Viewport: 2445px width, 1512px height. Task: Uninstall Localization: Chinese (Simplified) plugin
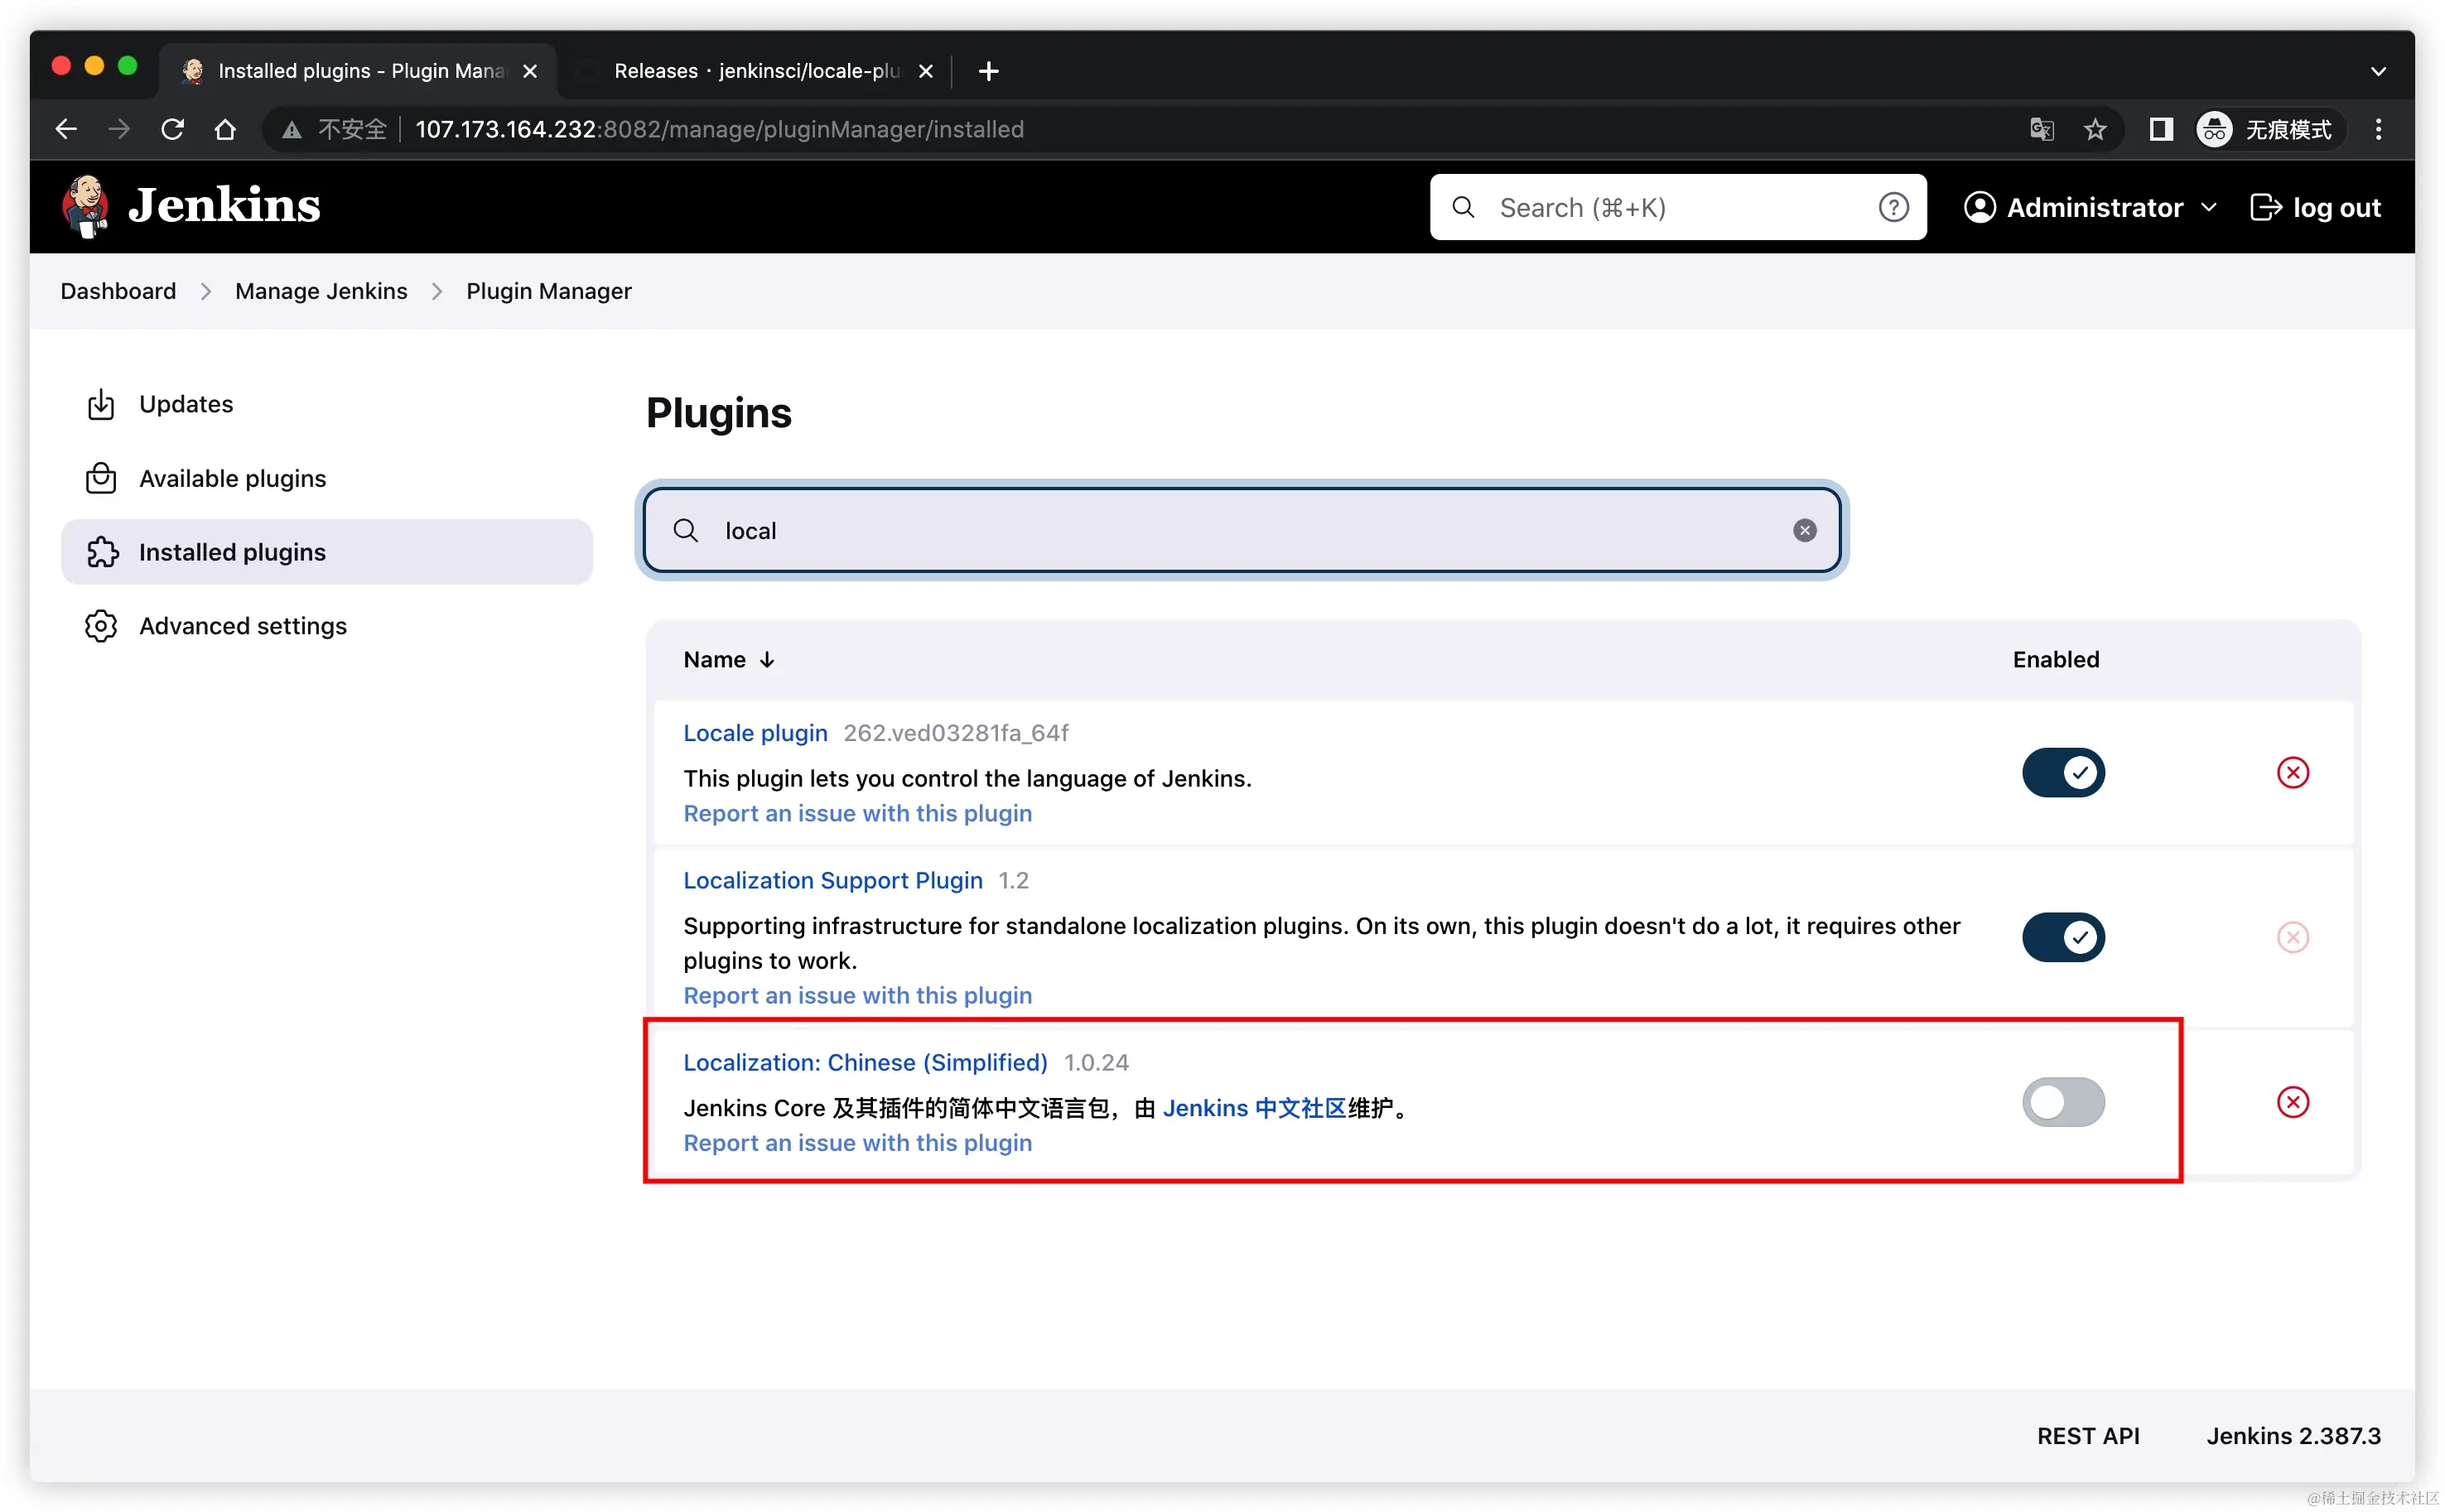[x=2292, y=1102]
